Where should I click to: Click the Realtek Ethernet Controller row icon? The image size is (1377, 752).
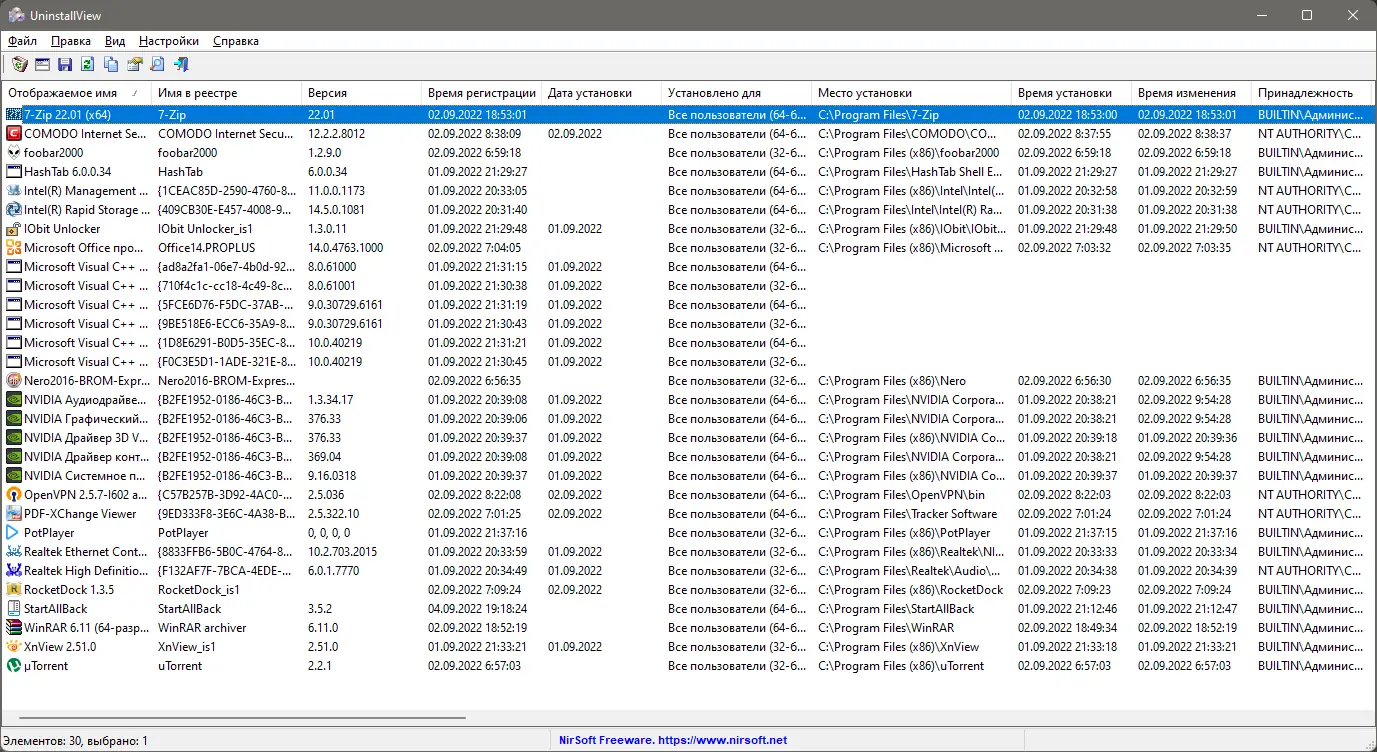point(14,552)
